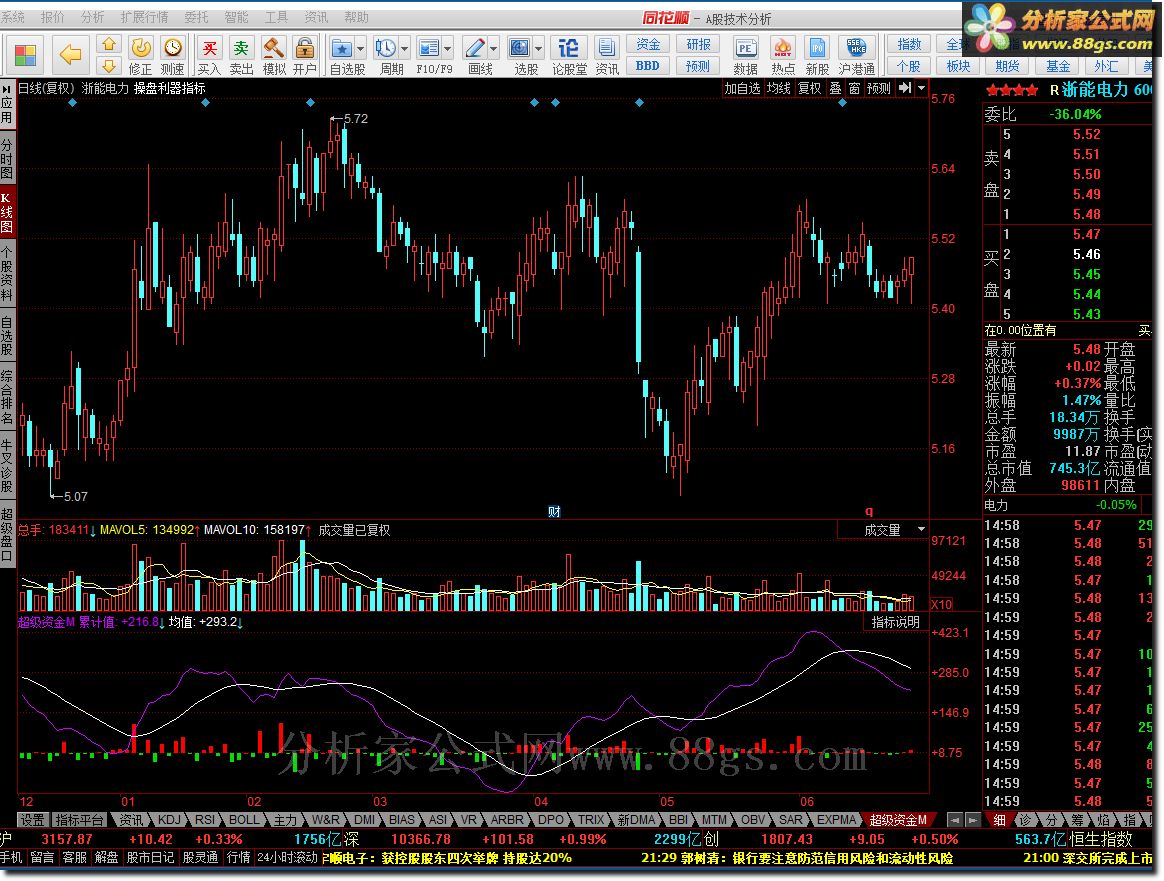Screen dimensions: 1164x881
Task: Expand the F10/F9 dropdown arrow
Action: click(448, 49)
